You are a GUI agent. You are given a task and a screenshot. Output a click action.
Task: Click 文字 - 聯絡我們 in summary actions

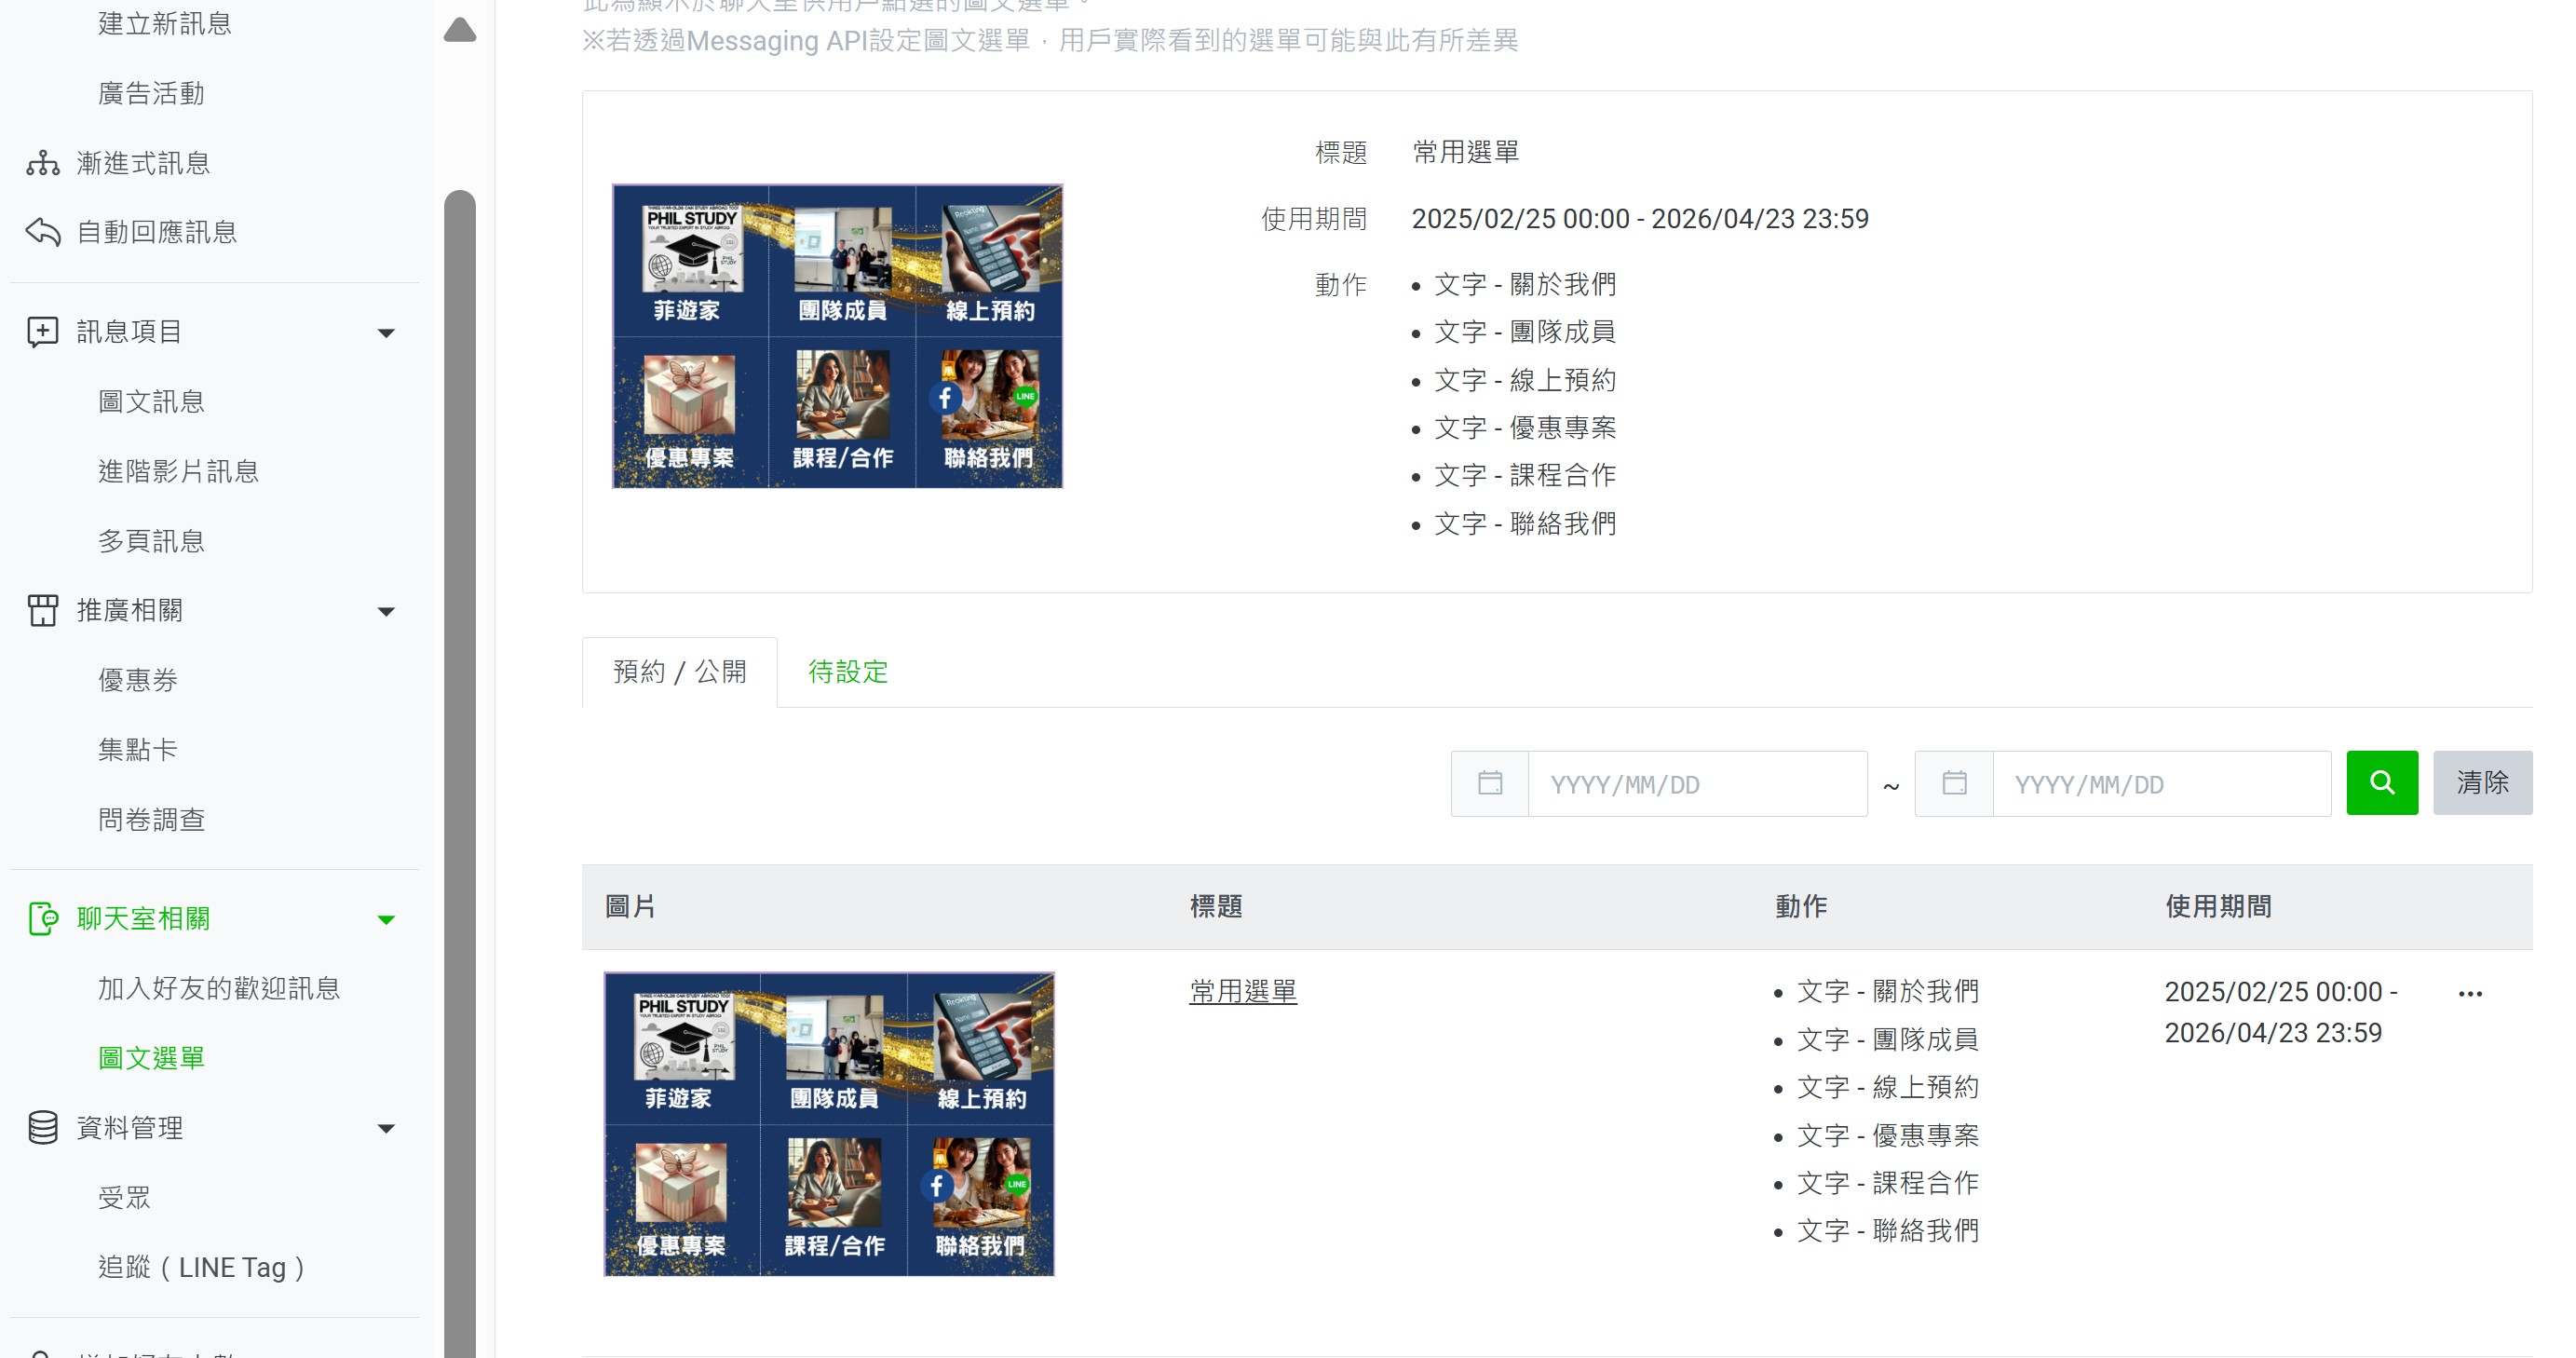pyautogui.click(x=1525, y=524)
